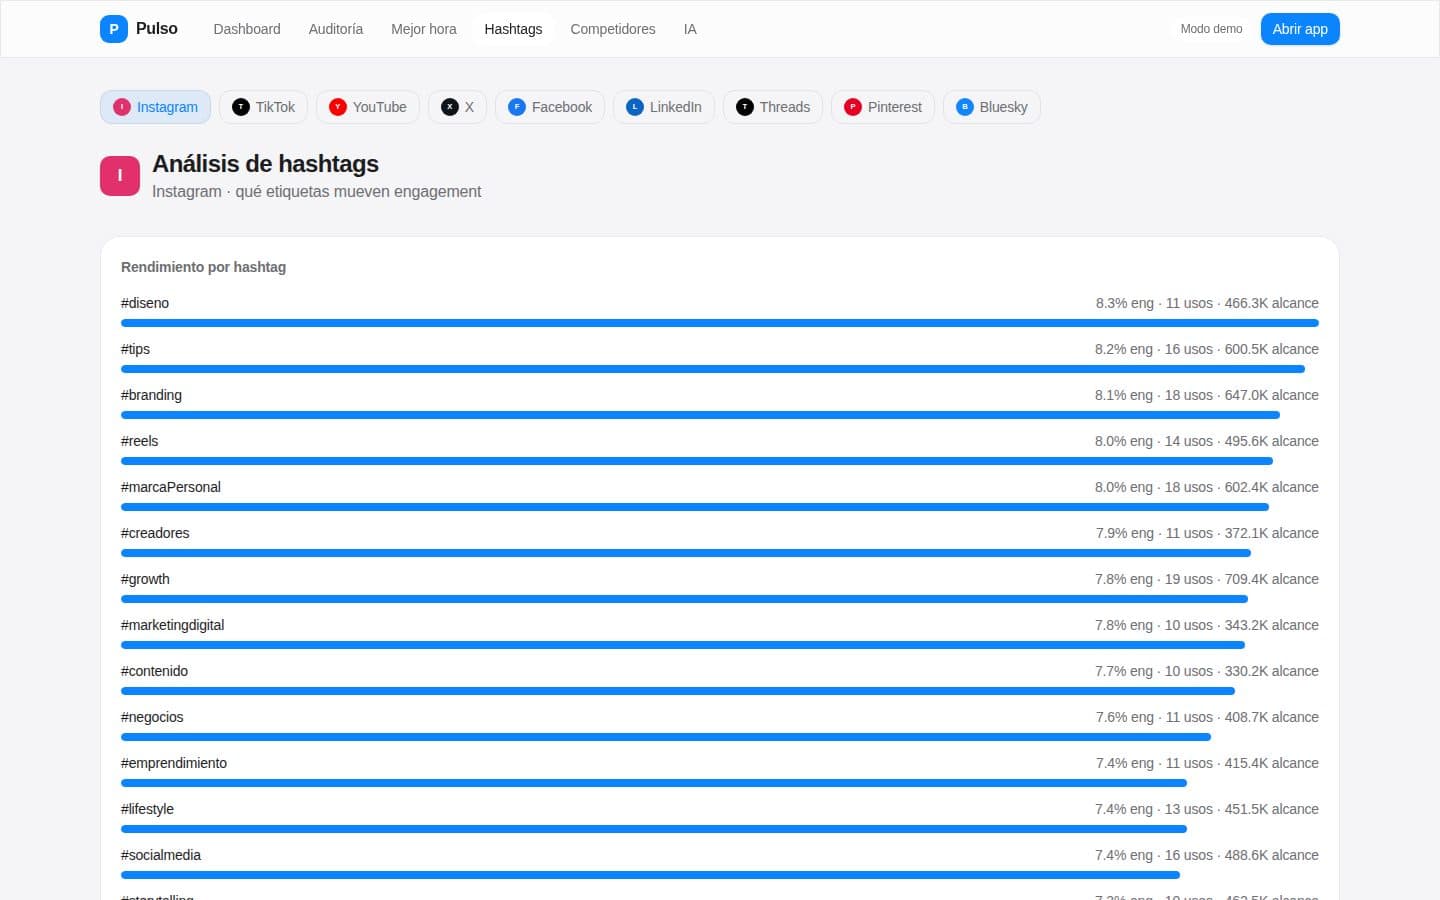Open the Dashboard tab

click(x=247, y=29)
